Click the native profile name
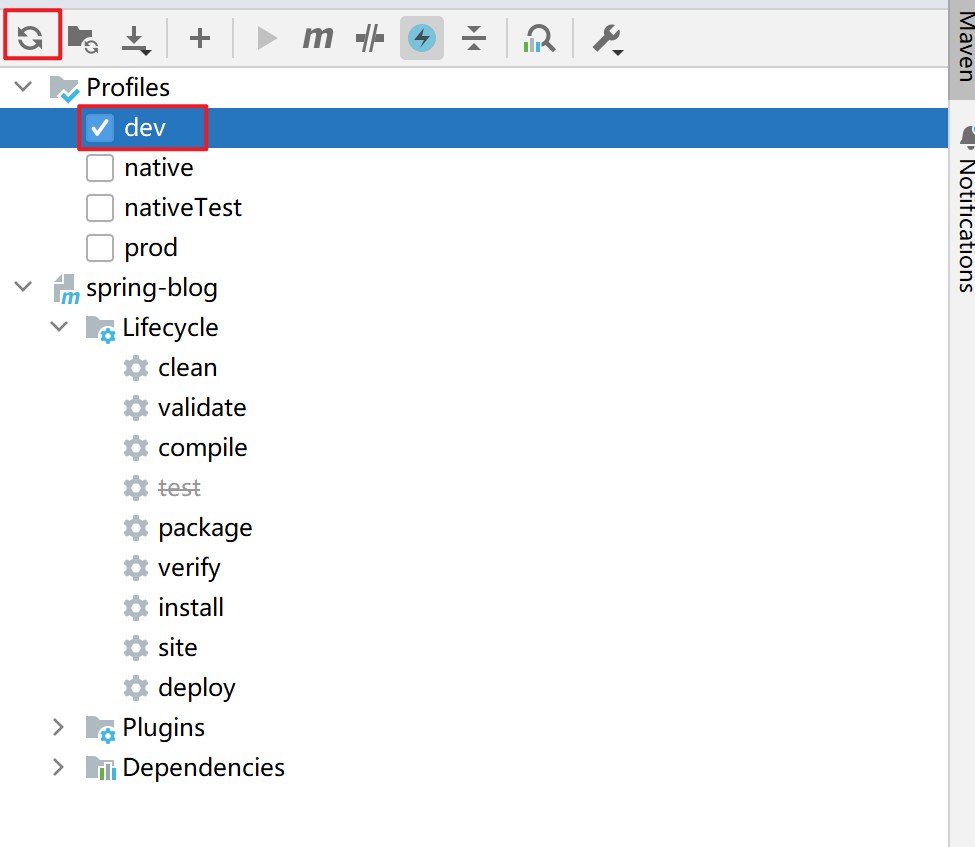This screenshot has height=847, width=975. (x=159, y=168)
